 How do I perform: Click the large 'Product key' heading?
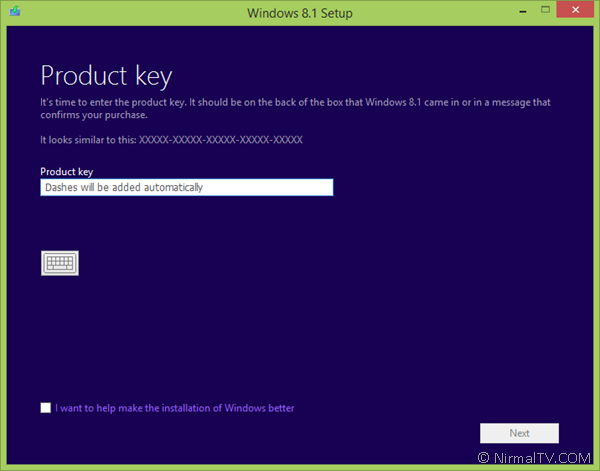tap(106, 76)
